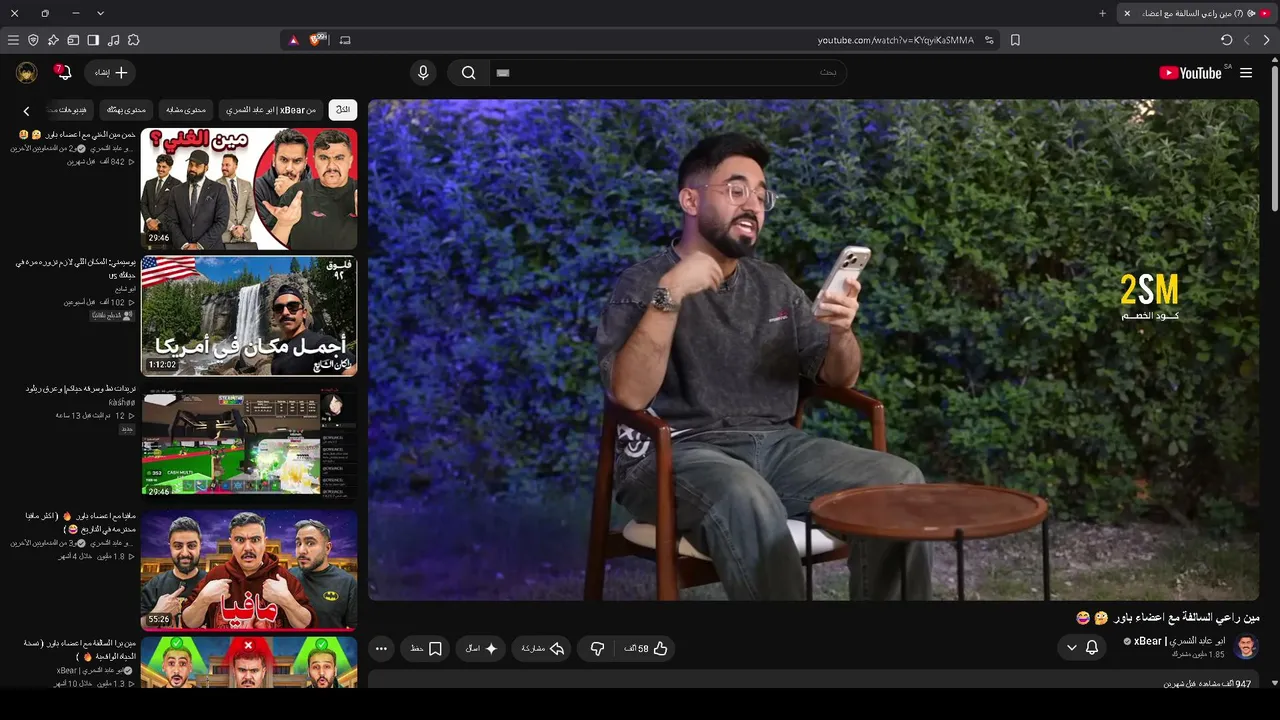Click the on-screen keyboard icon in search

[x=503, y=73]
